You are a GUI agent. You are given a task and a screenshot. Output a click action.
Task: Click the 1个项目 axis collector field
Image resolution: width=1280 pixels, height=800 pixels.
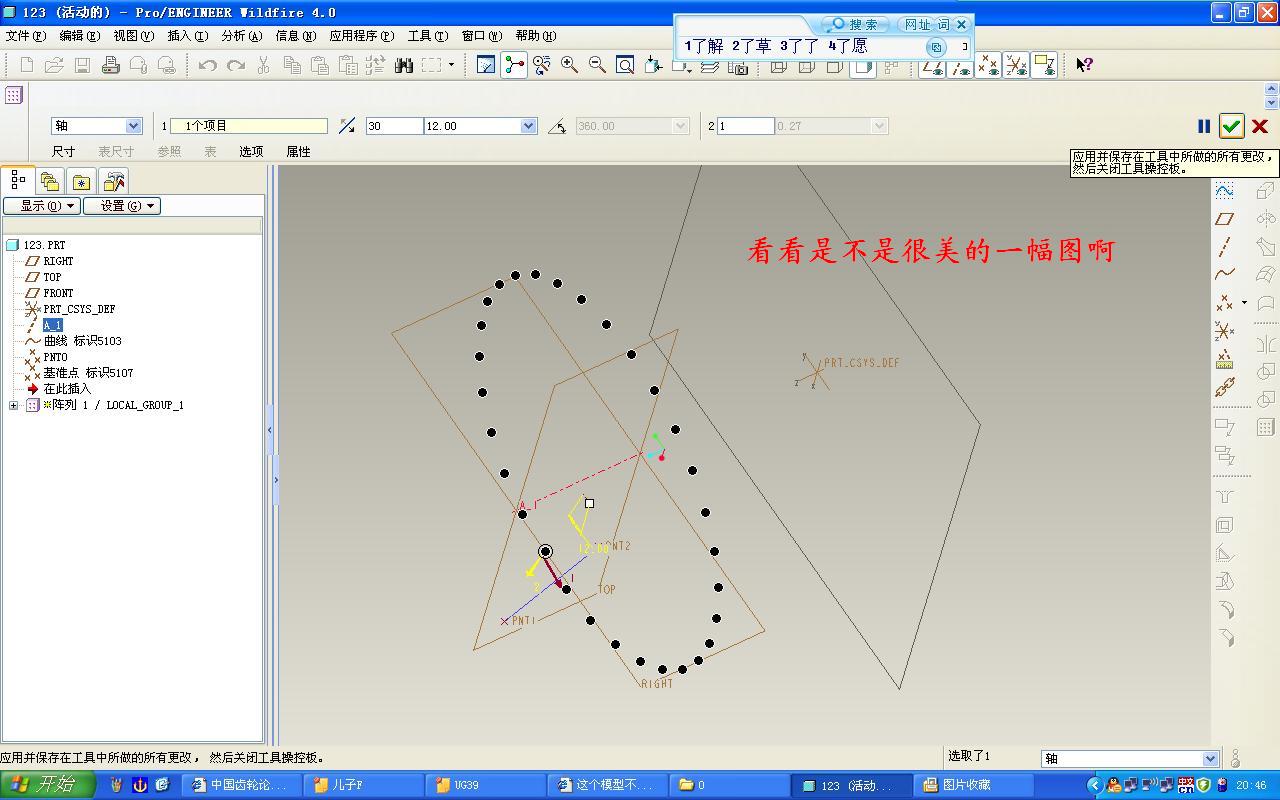click(248, 126)
